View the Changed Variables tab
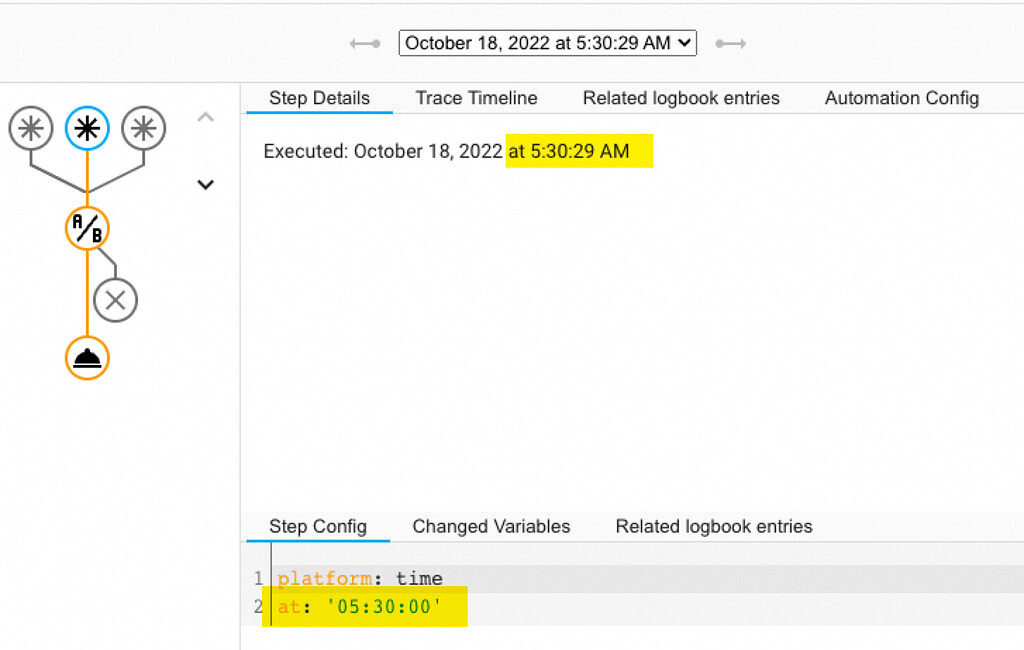 click(491, 526)
